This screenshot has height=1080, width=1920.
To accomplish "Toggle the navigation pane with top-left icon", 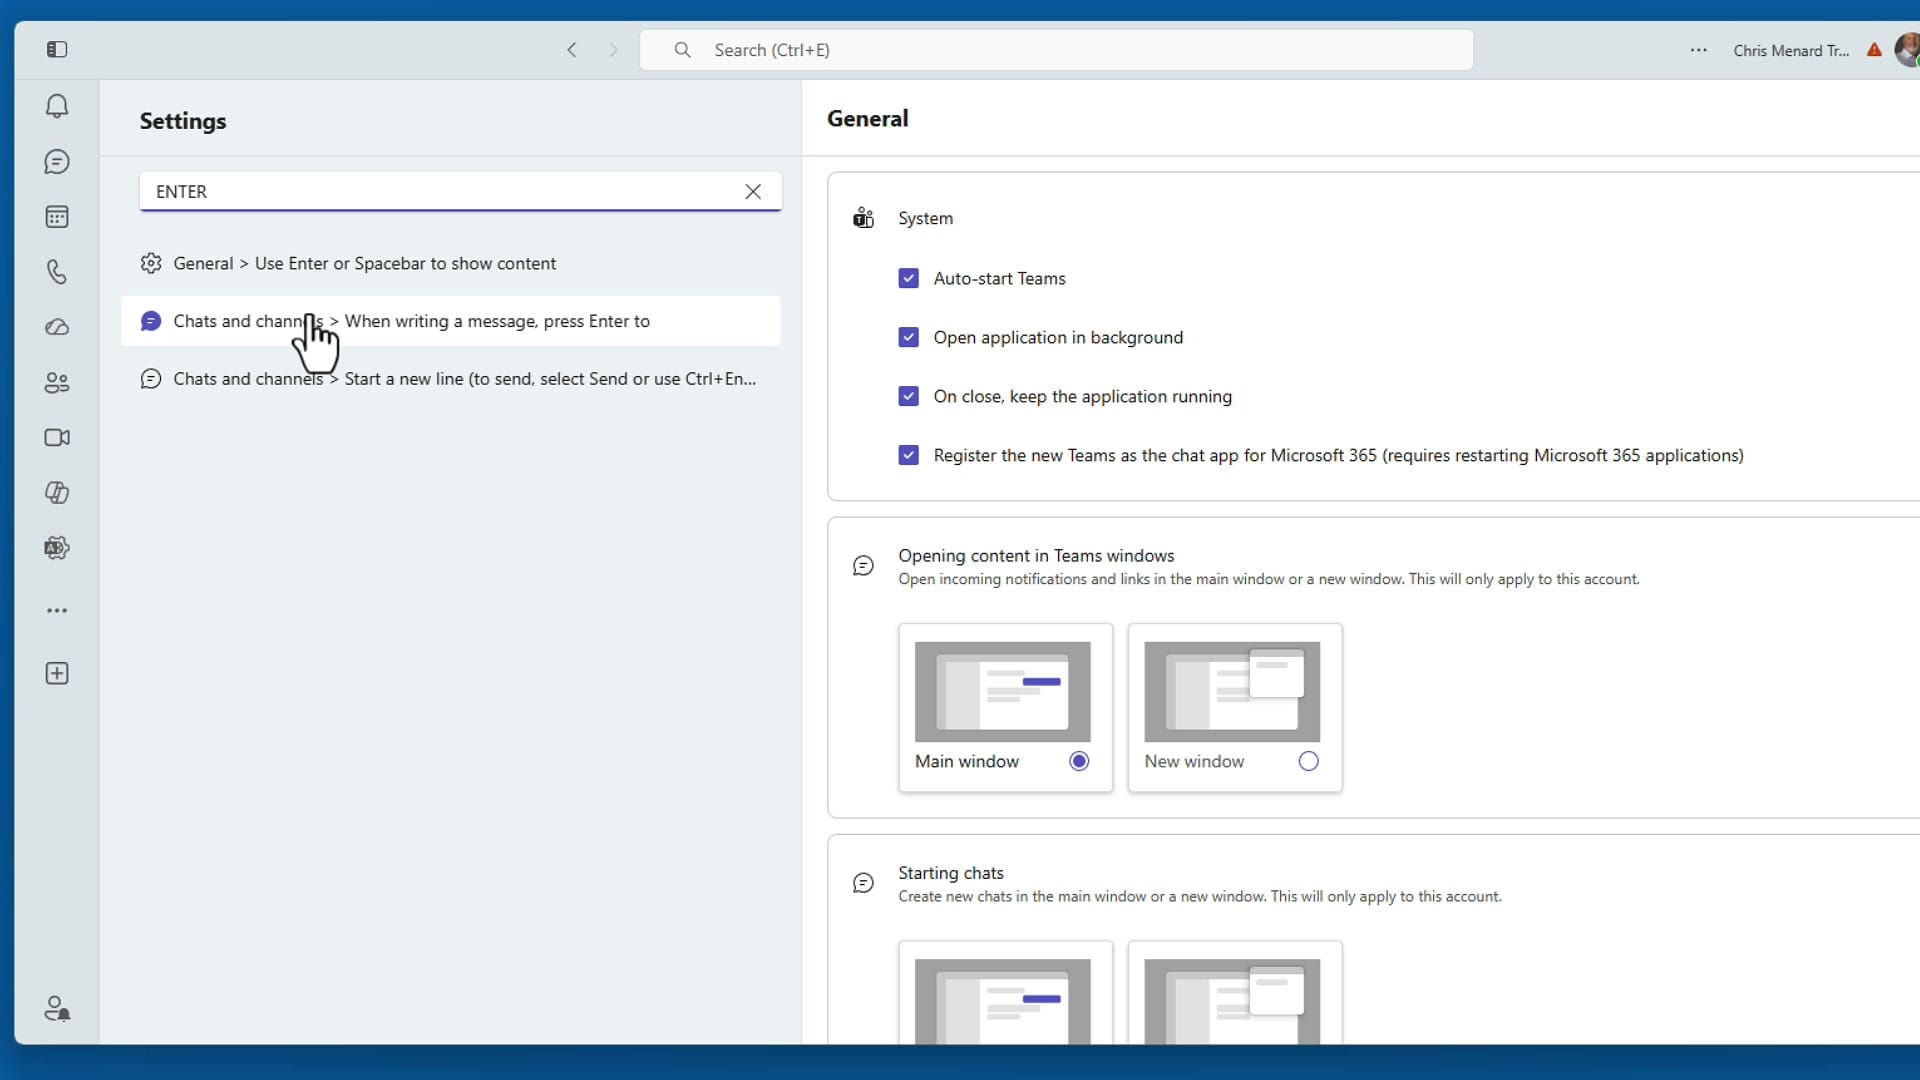I will pyautogui.click(x=57, y=49).
